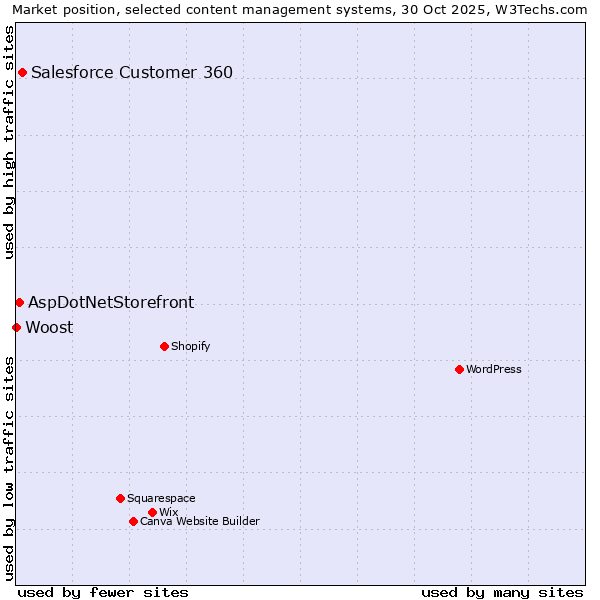Click the 'used by high traffic sites' axis label
Image resolution: width=600 pixels, height=600 pixels.
9,142
